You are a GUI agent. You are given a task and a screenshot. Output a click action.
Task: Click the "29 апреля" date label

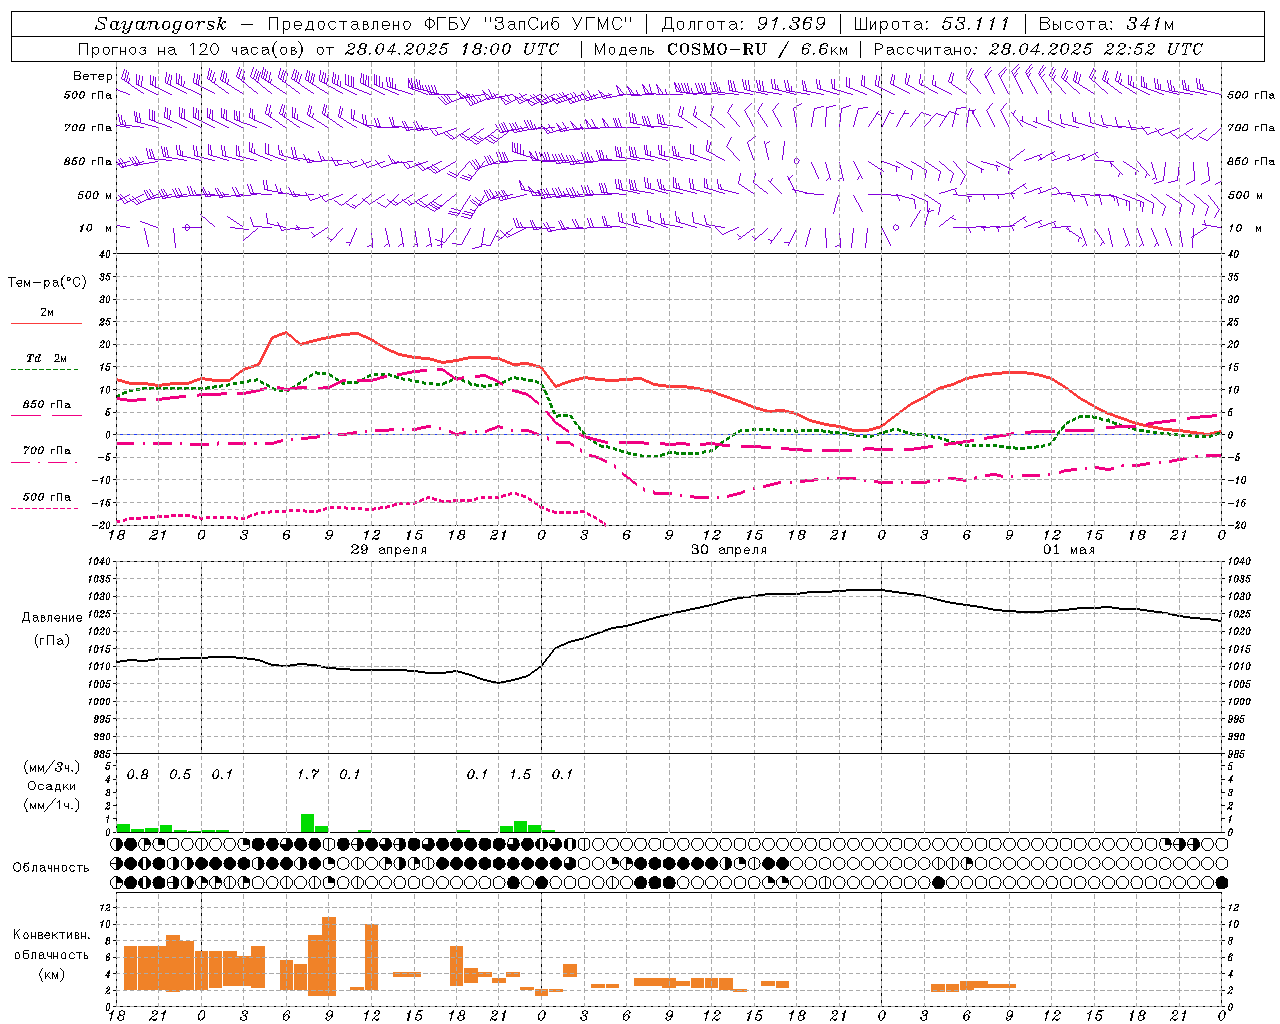click(x=389, y=550)
